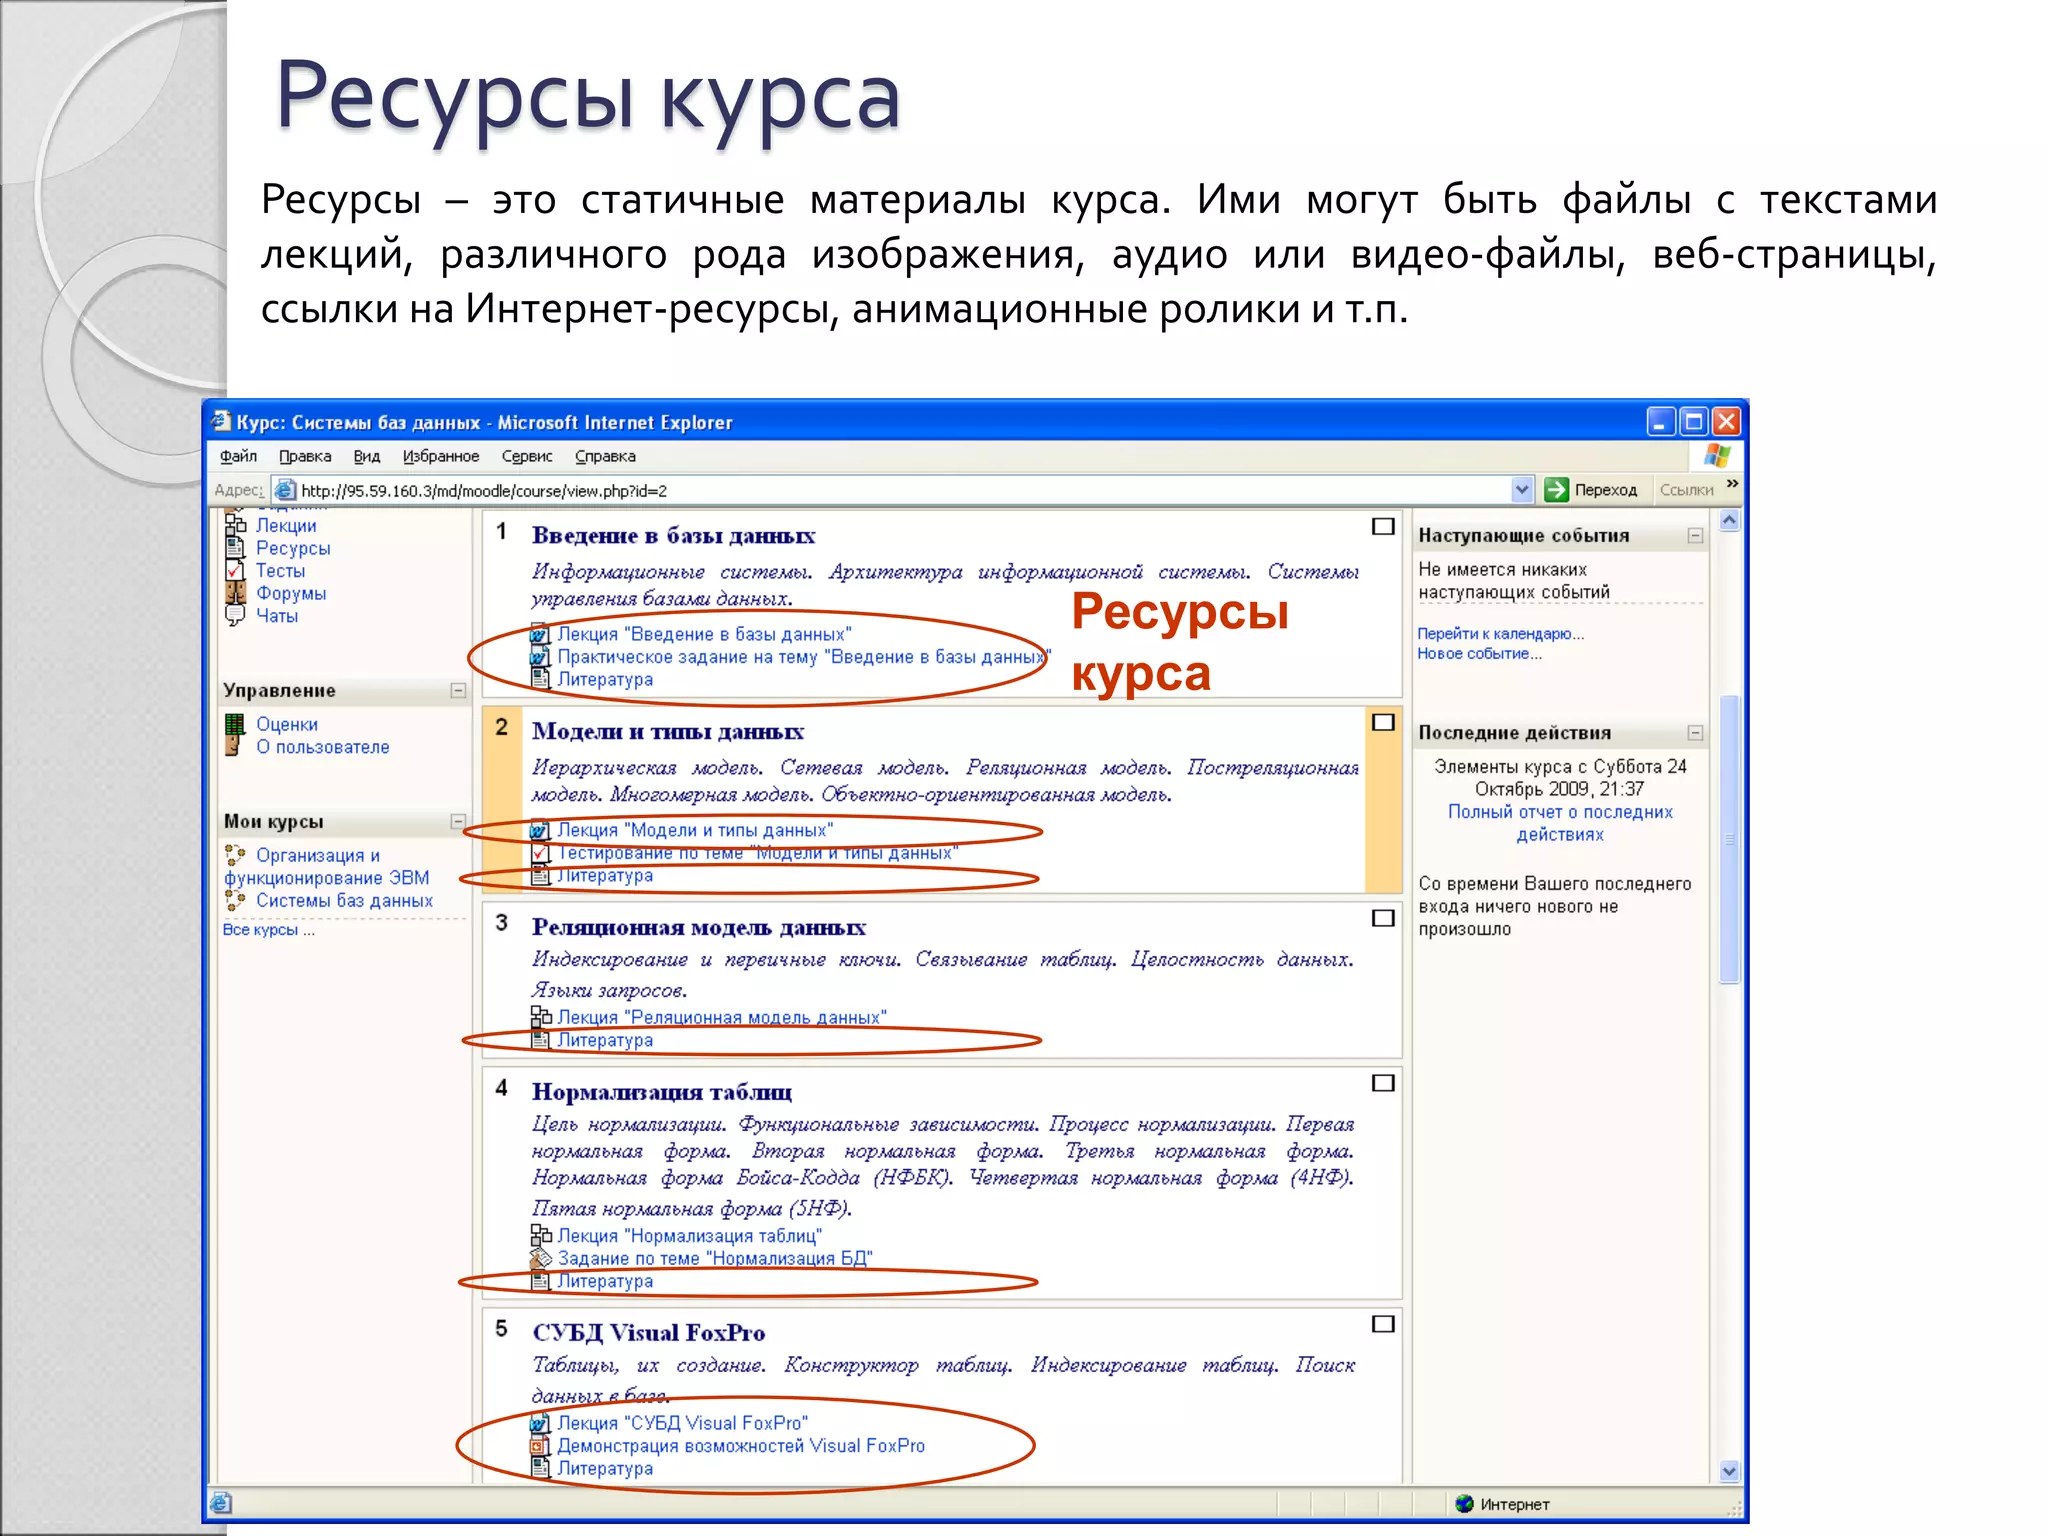The image size is (2048, 1536).
Task: Toggle single-section view box for section 3
Action: click(1383, 918)
